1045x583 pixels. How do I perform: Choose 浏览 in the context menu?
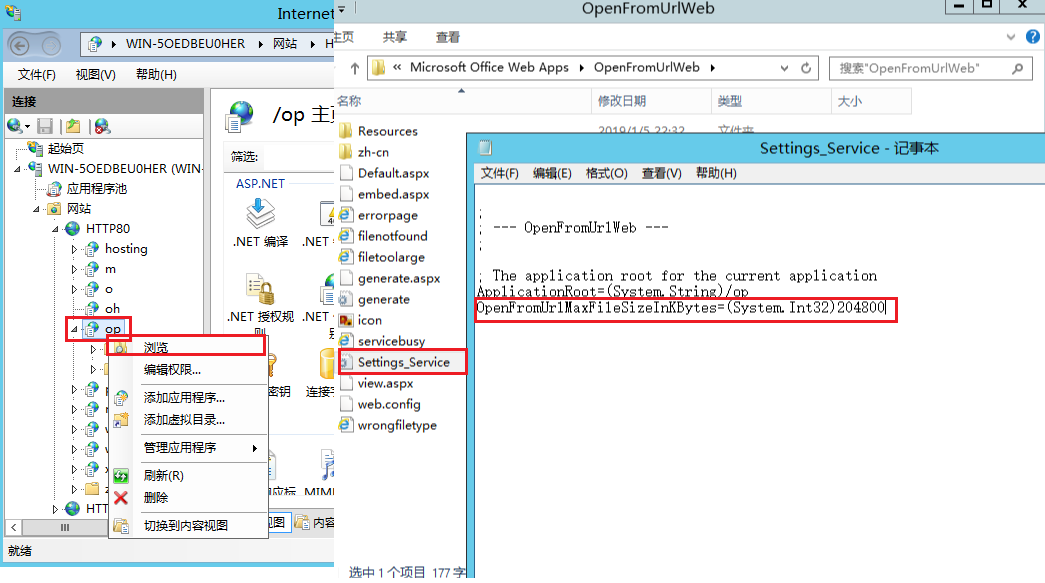coord(189,348)
